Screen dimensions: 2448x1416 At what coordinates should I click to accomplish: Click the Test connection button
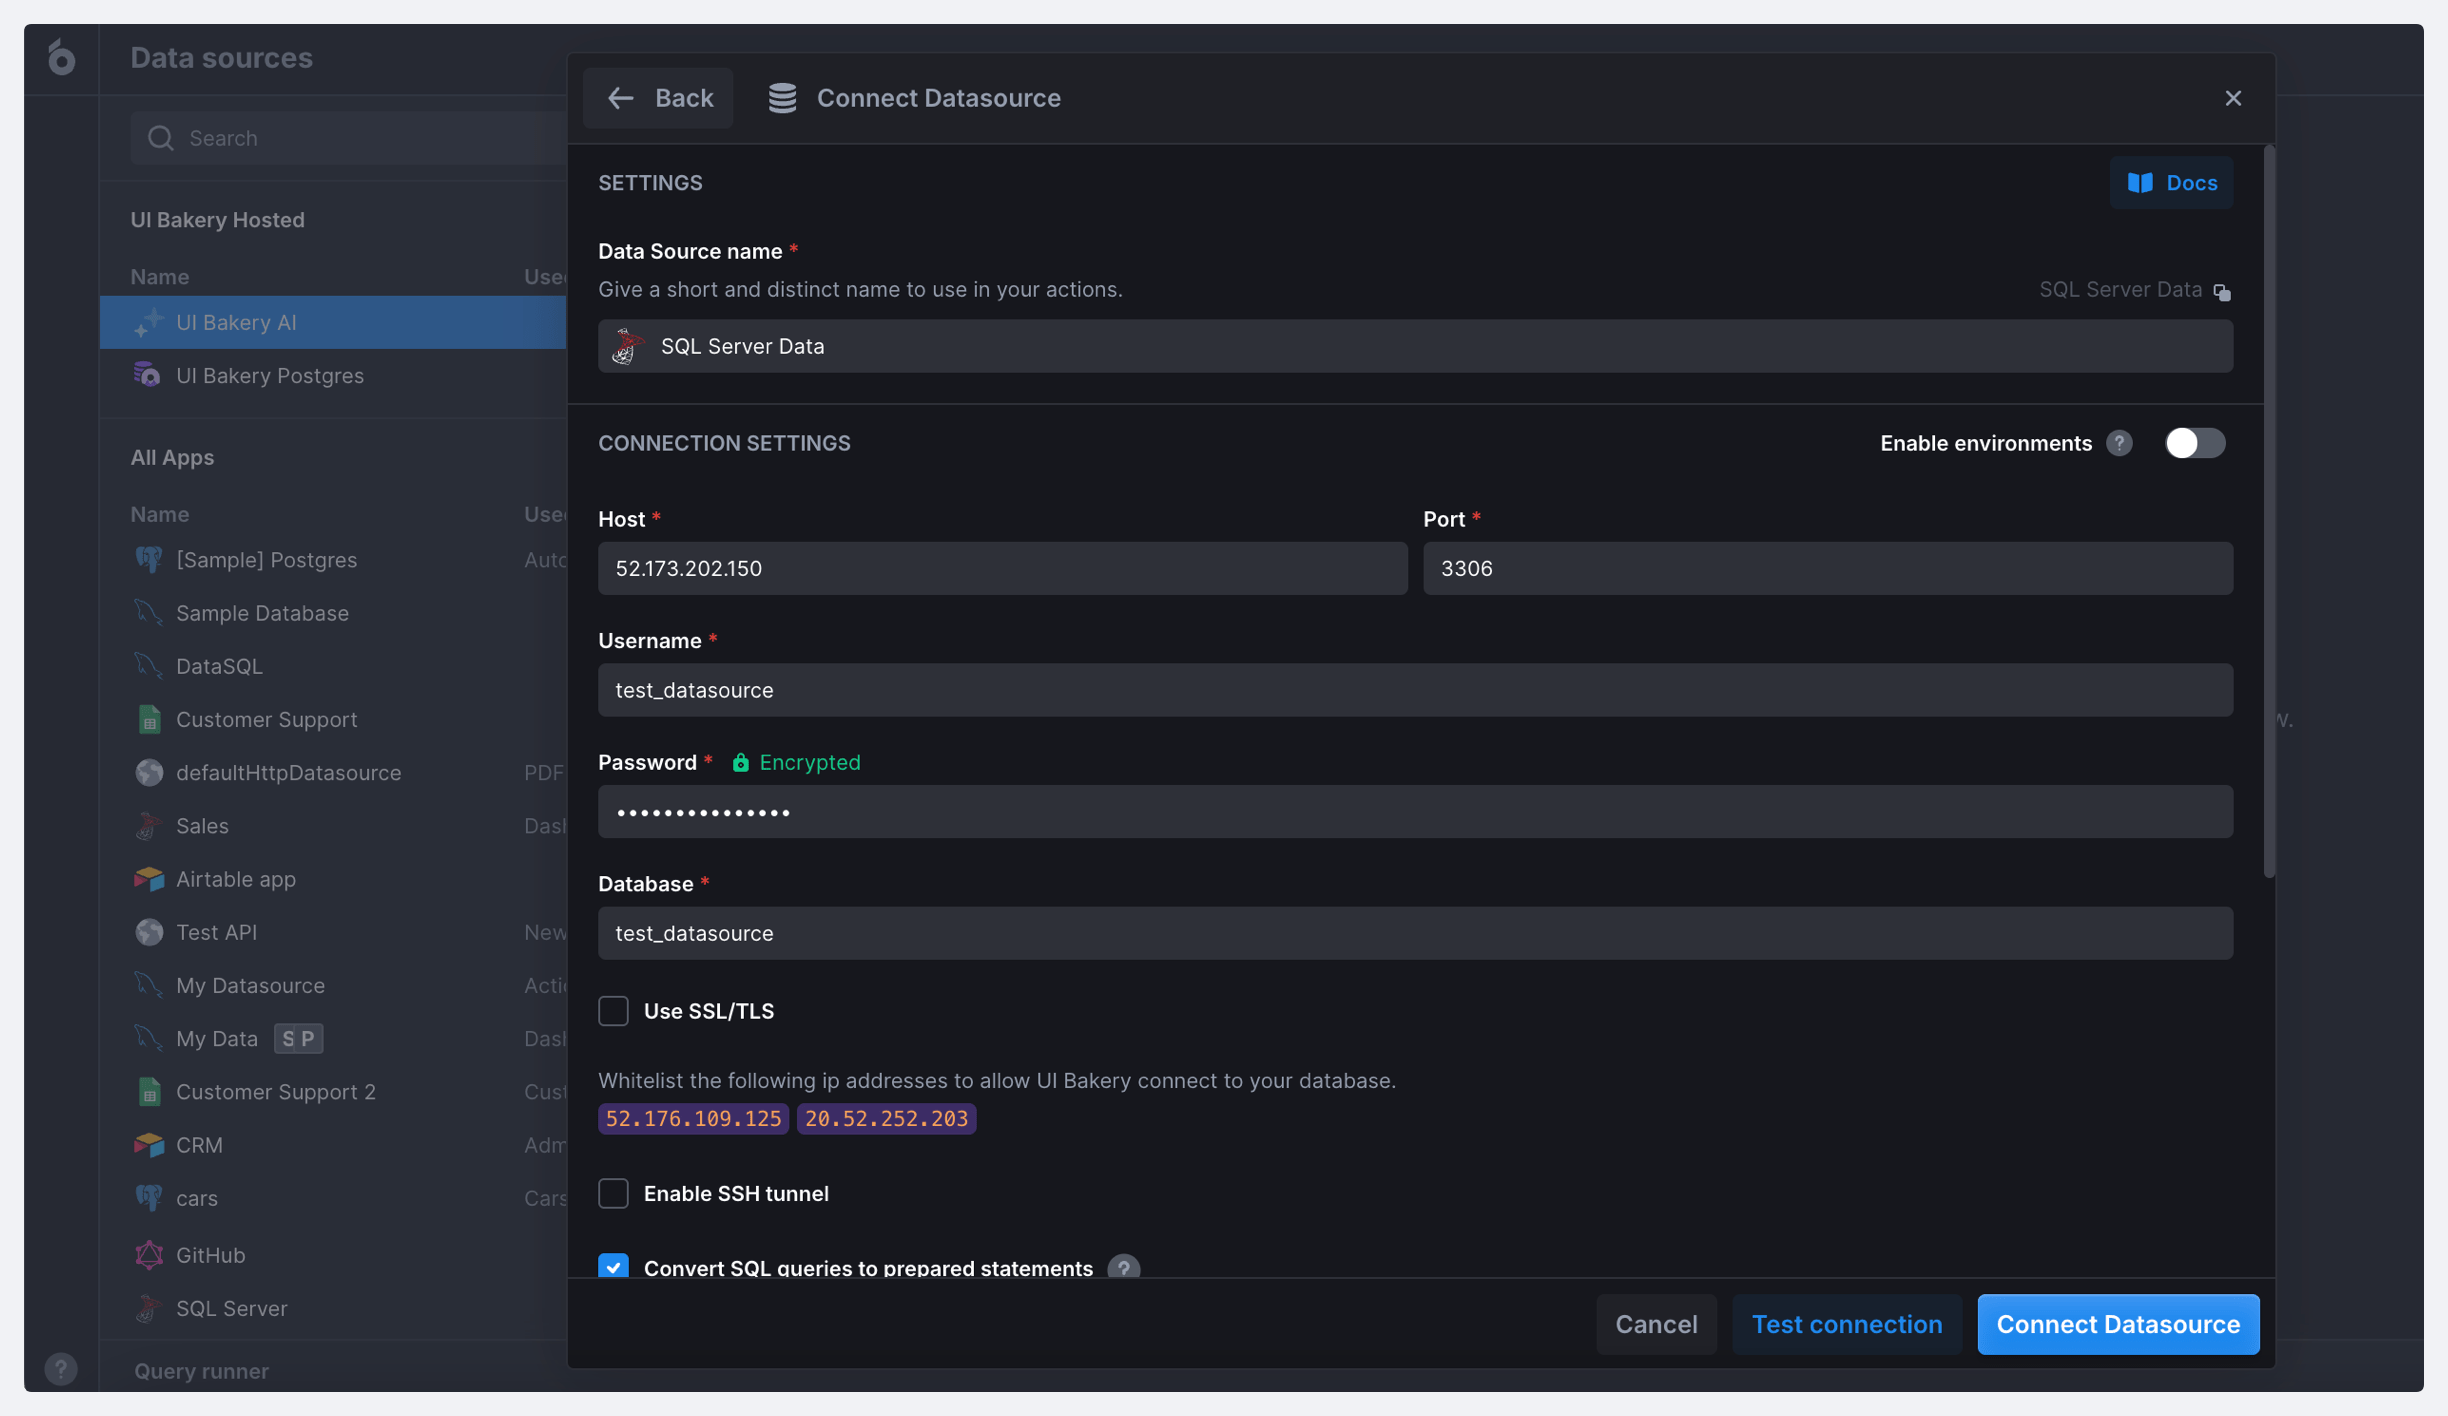(1846, 1324)
